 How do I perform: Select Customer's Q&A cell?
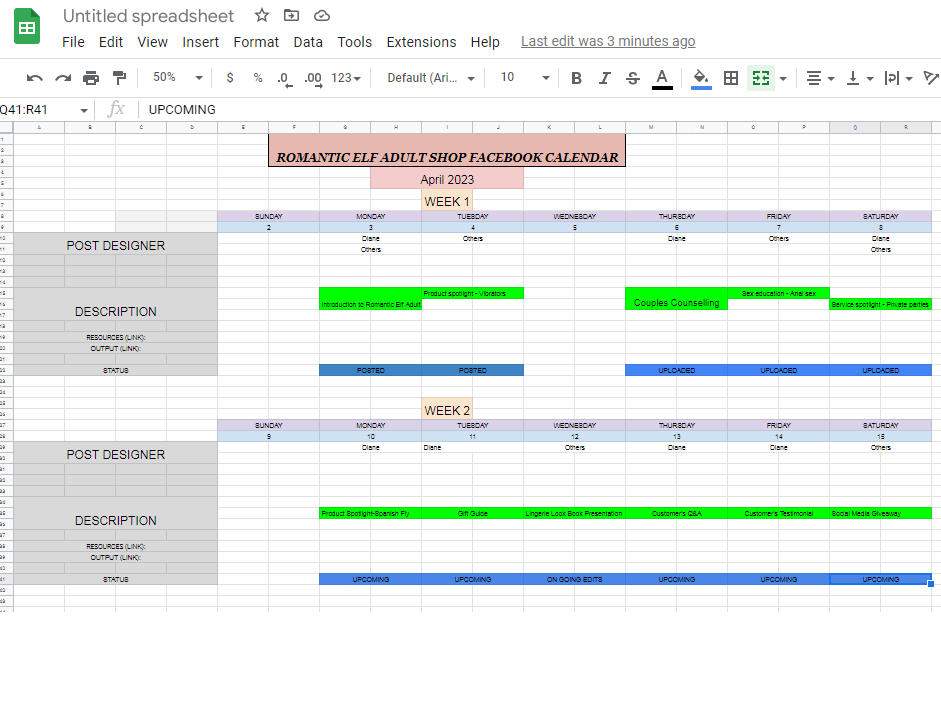[x=676, y=514]
